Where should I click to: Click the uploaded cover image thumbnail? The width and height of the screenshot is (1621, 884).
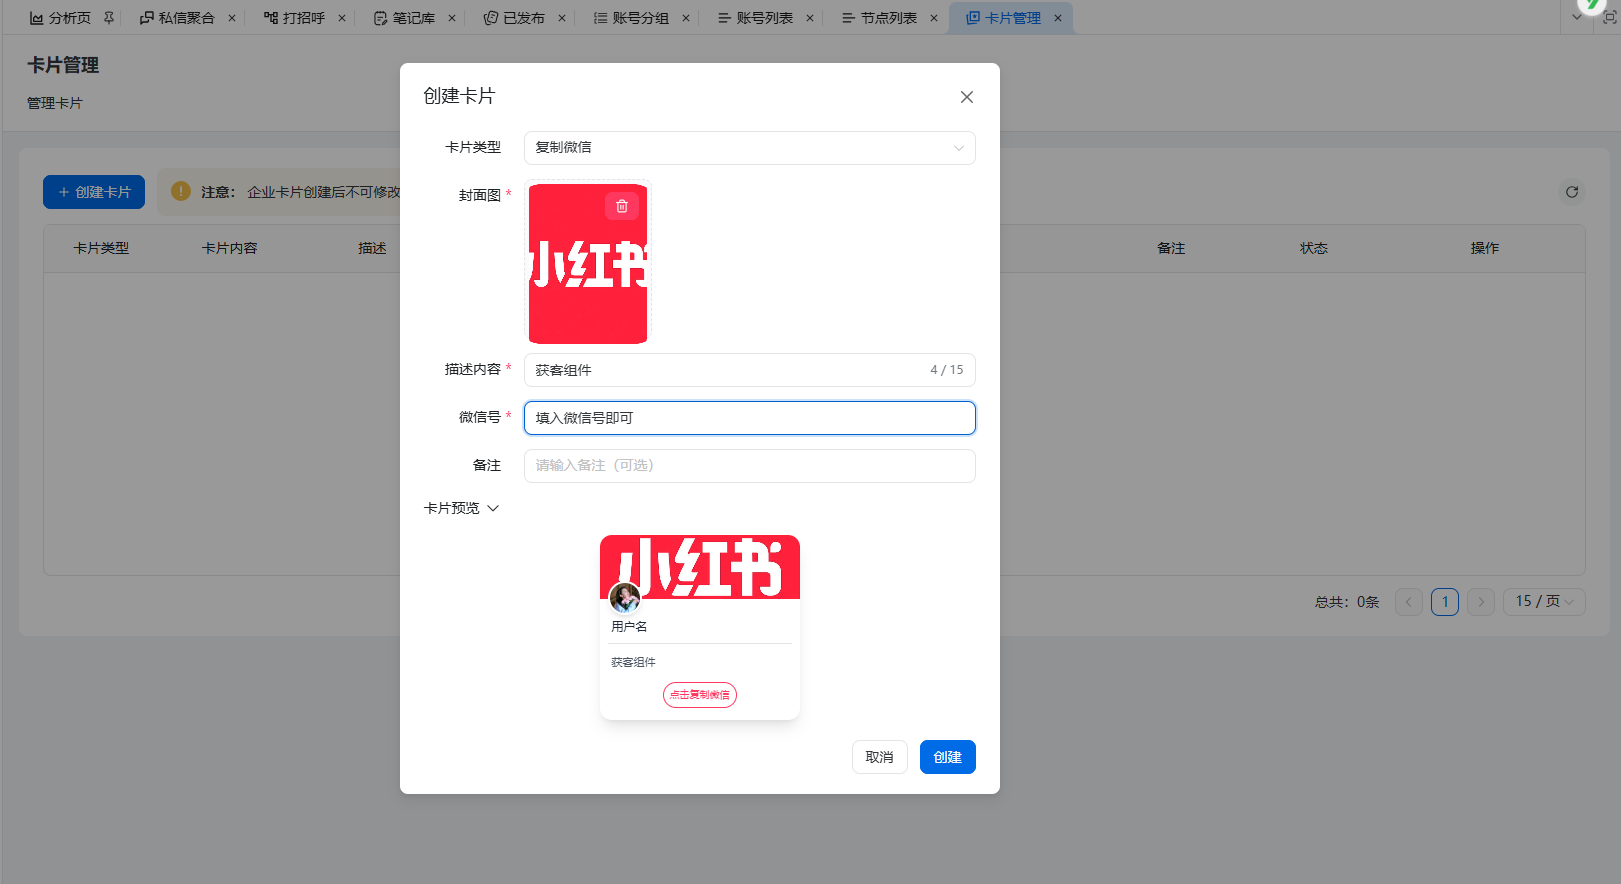(x=588, y=264)
